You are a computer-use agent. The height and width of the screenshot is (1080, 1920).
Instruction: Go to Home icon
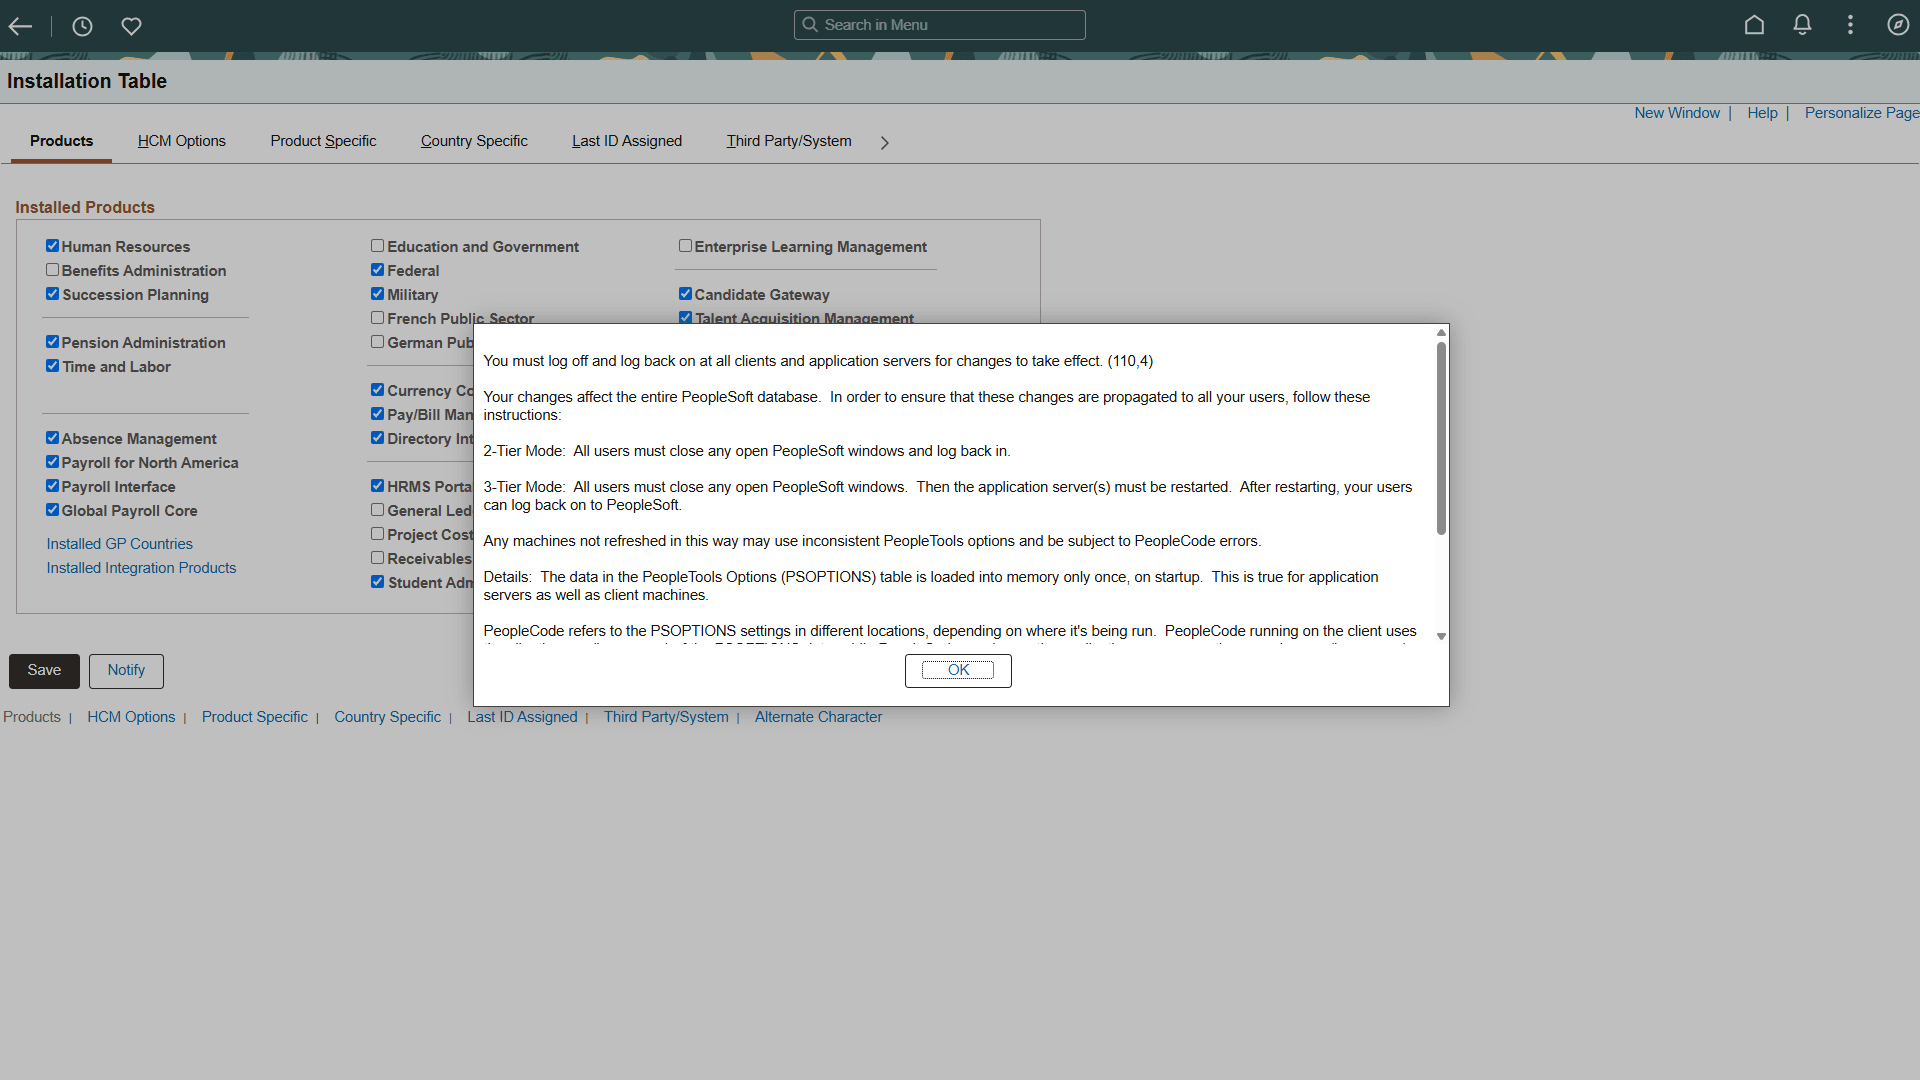pos(1754,25)
